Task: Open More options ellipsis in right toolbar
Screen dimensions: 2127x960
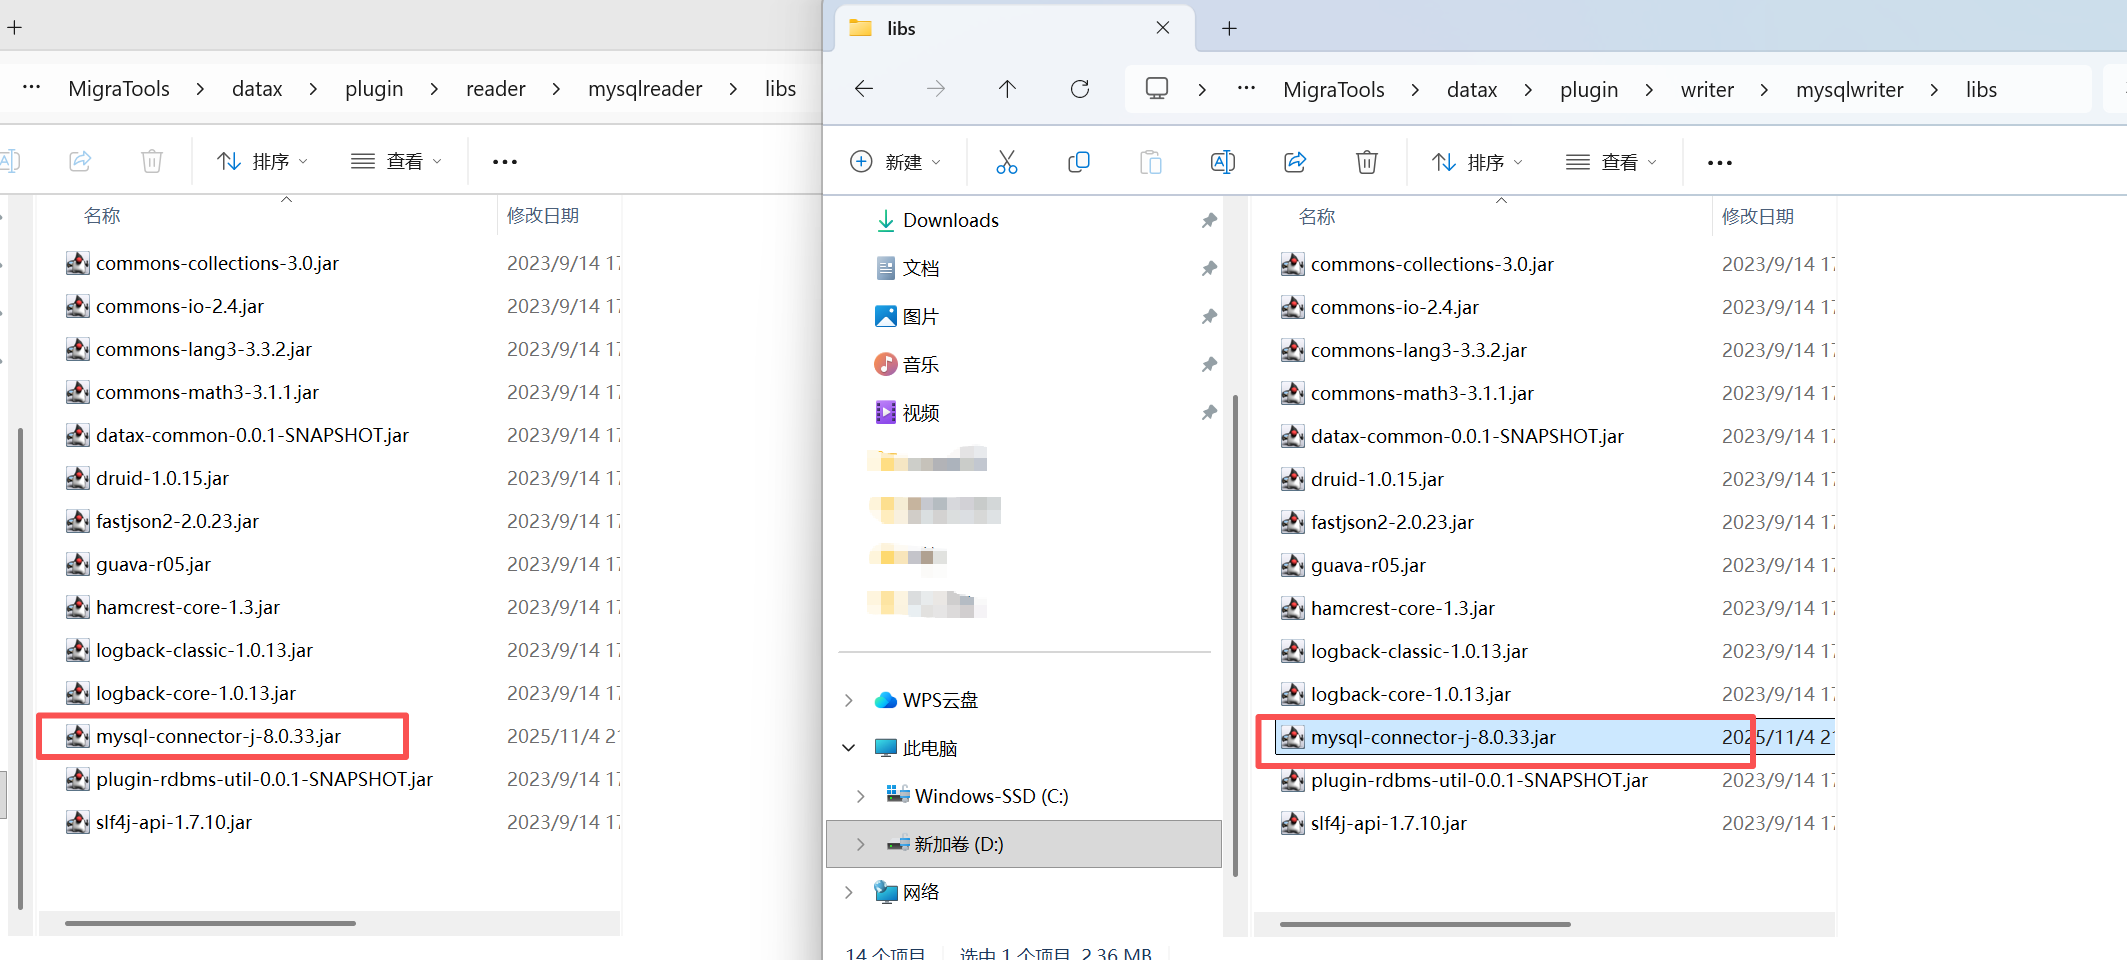Action: click(x=1720, y=163)
